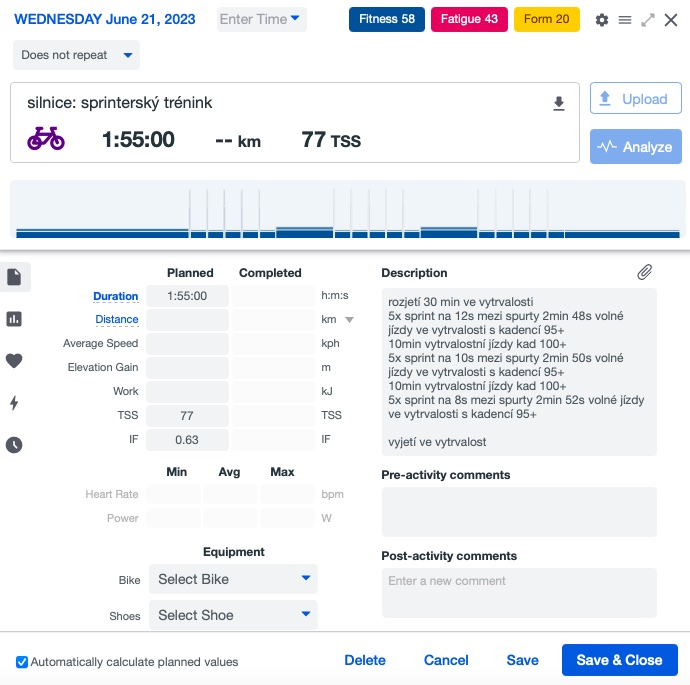Open the Select Shoe dropdown

click(x=233, y=615)
